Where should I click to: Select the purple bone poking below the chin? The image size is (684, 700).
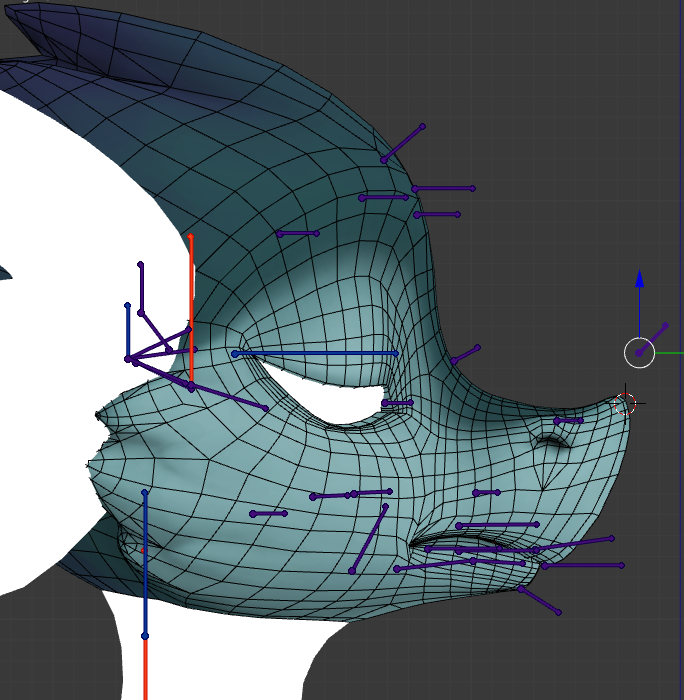tap(539, 601)
